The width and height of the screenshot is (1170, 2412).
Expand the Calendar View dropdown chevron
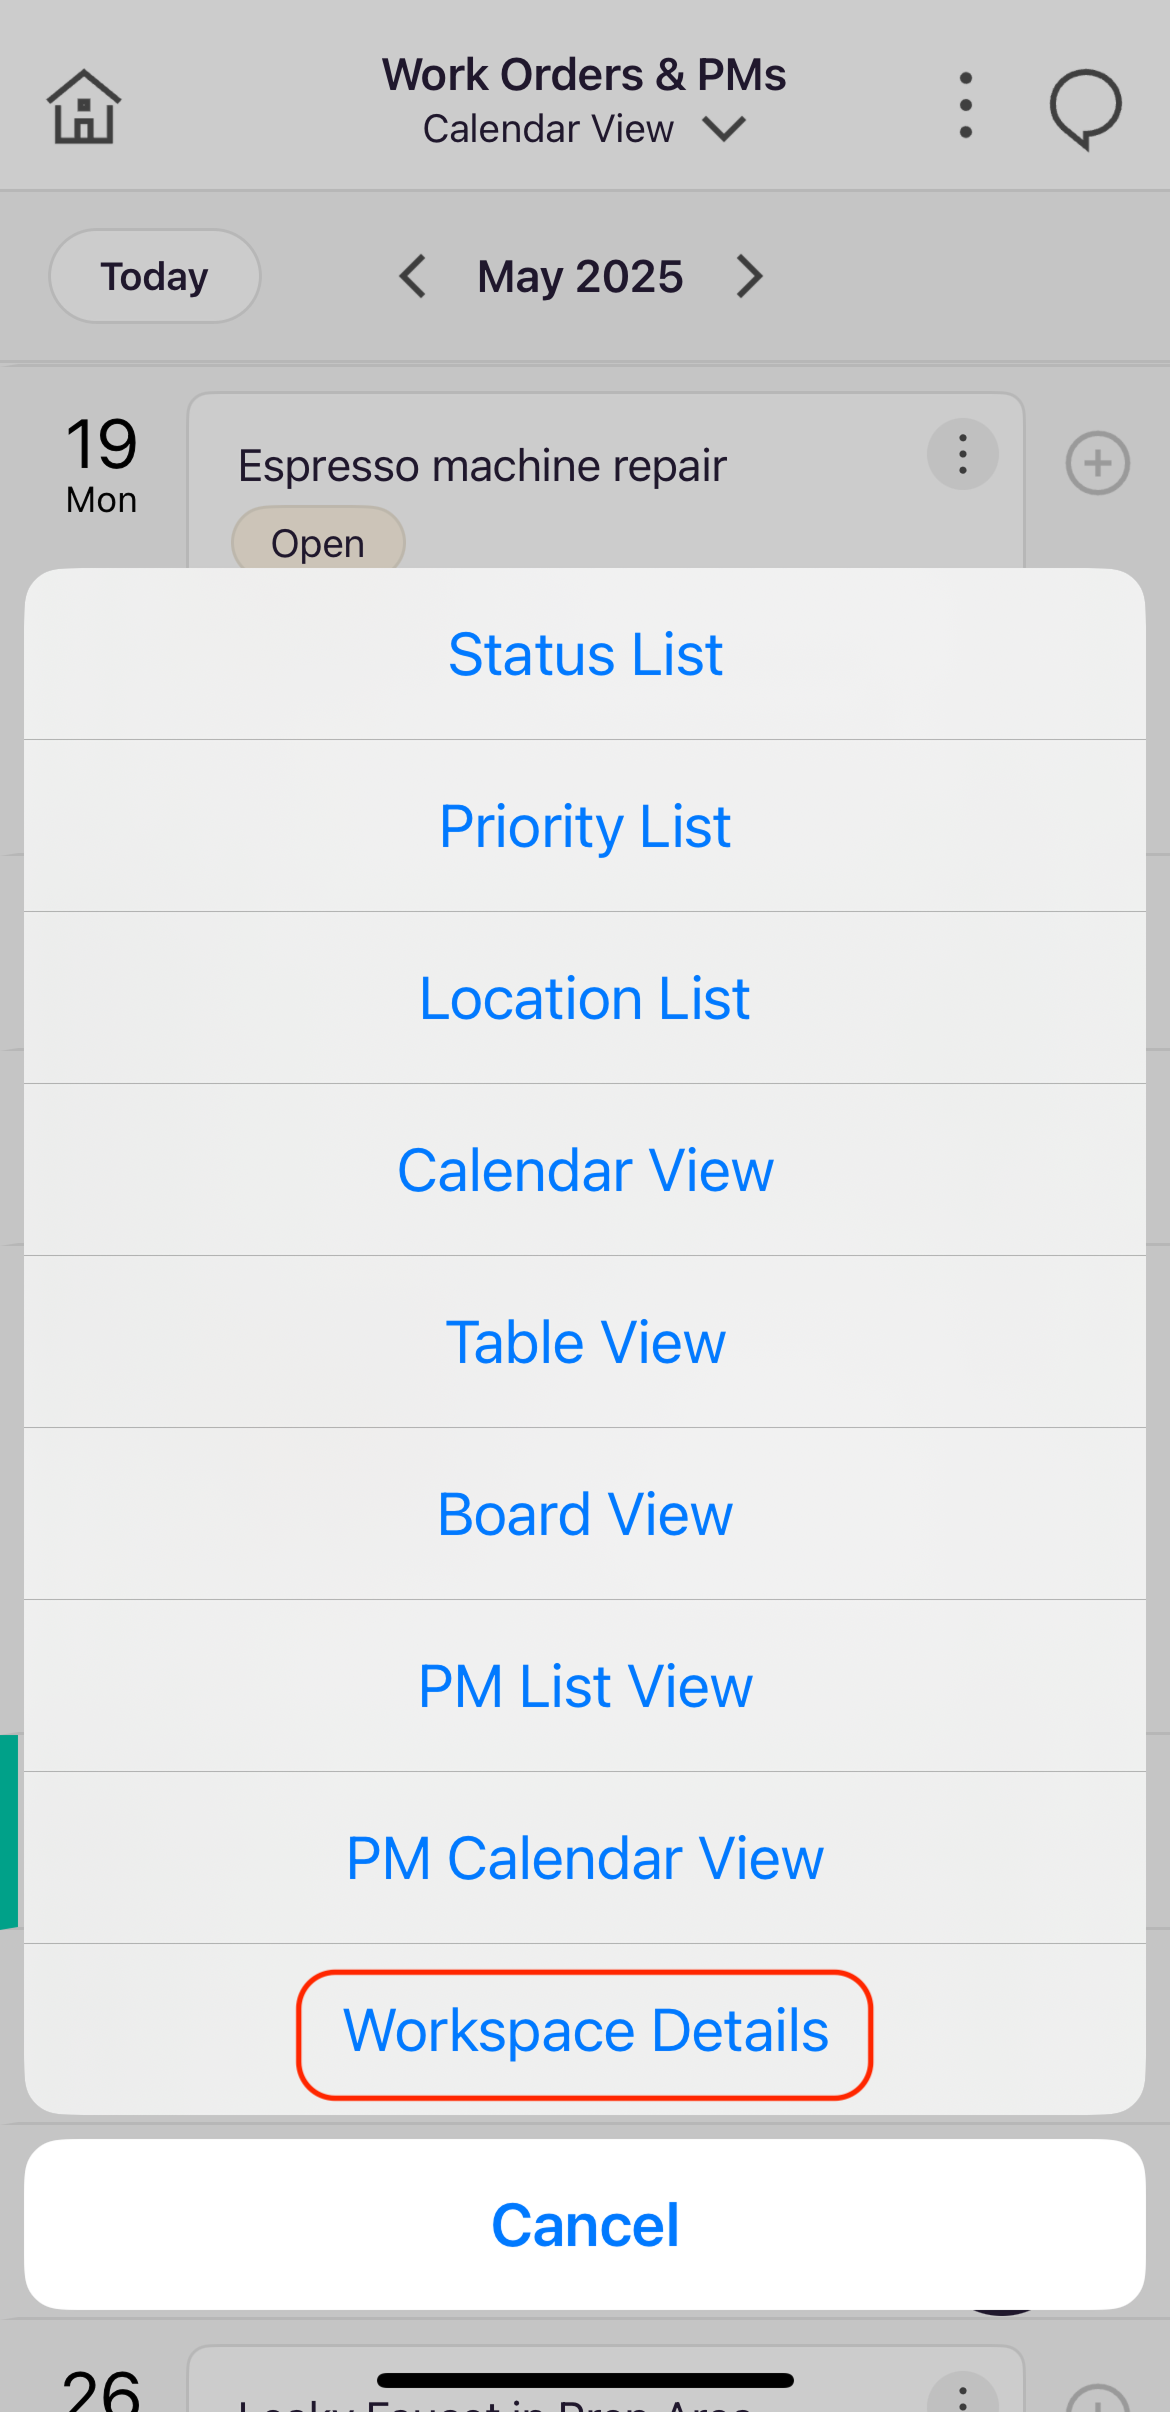(x=723, y=129)
